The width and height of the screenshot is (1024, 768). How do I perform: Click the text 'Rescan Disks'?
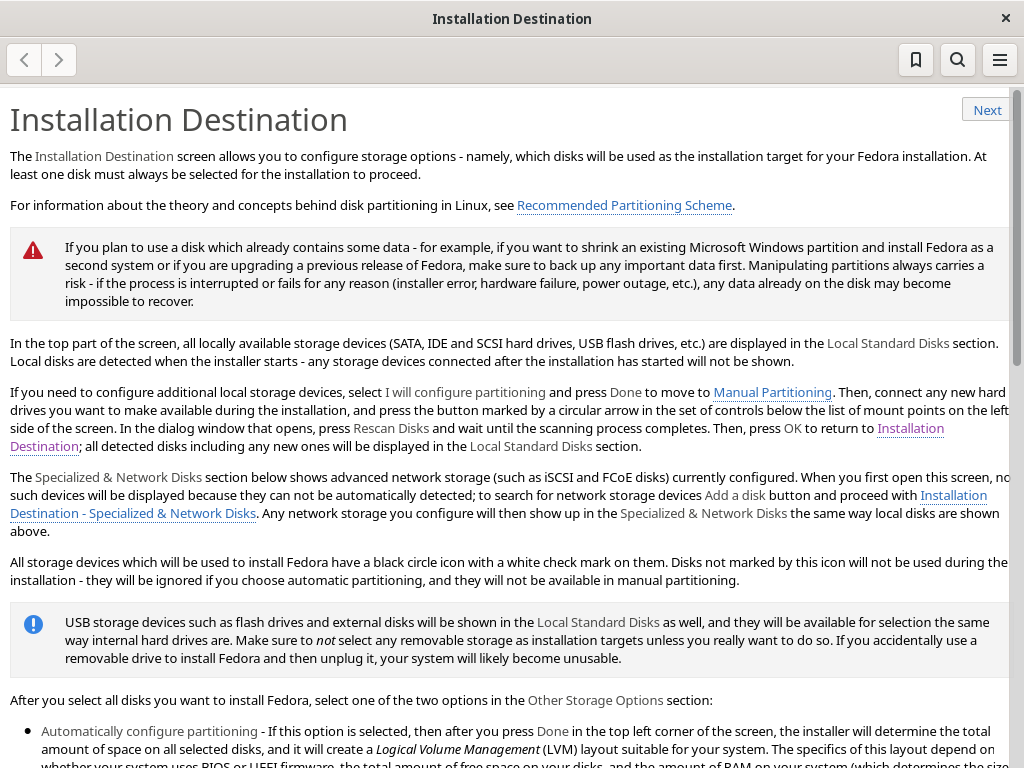click(x=391, y=428)
